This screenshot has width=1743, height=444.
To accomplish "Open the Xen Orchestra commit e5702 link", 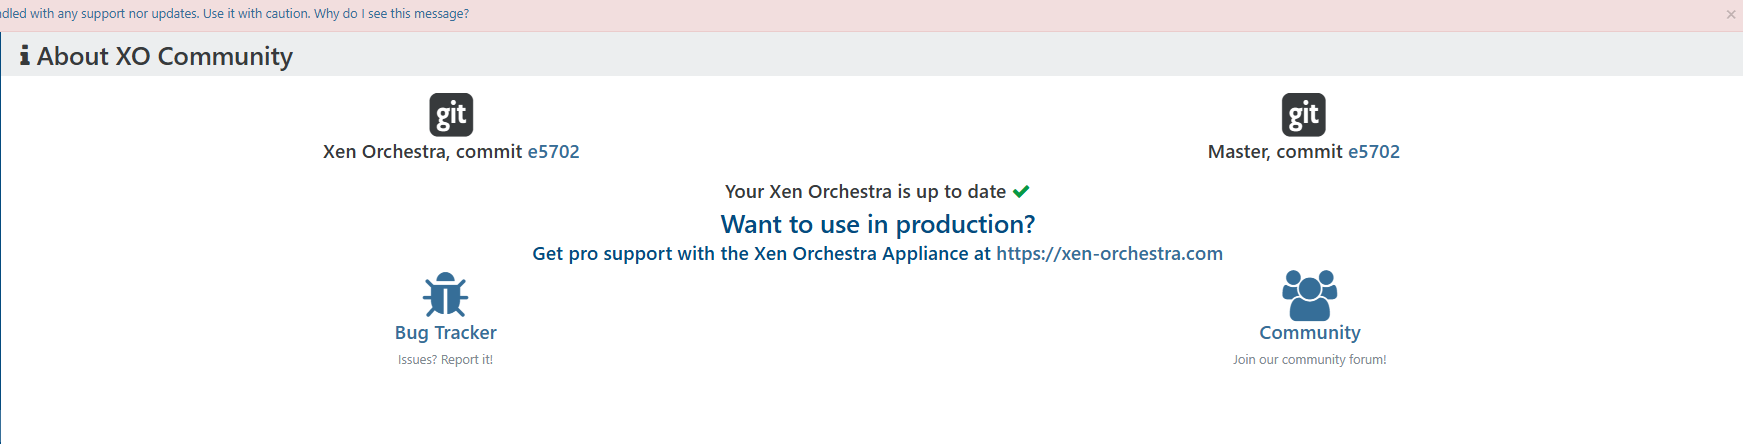I will [553, 152].
